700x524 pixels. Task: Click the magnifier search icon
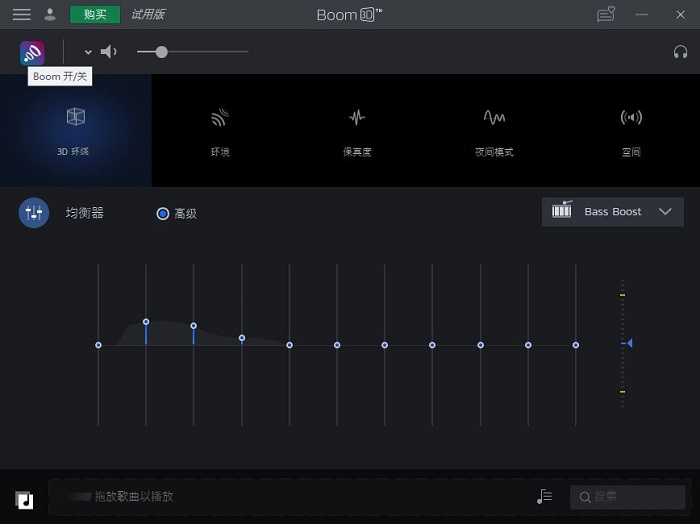(x=585, y=497)
